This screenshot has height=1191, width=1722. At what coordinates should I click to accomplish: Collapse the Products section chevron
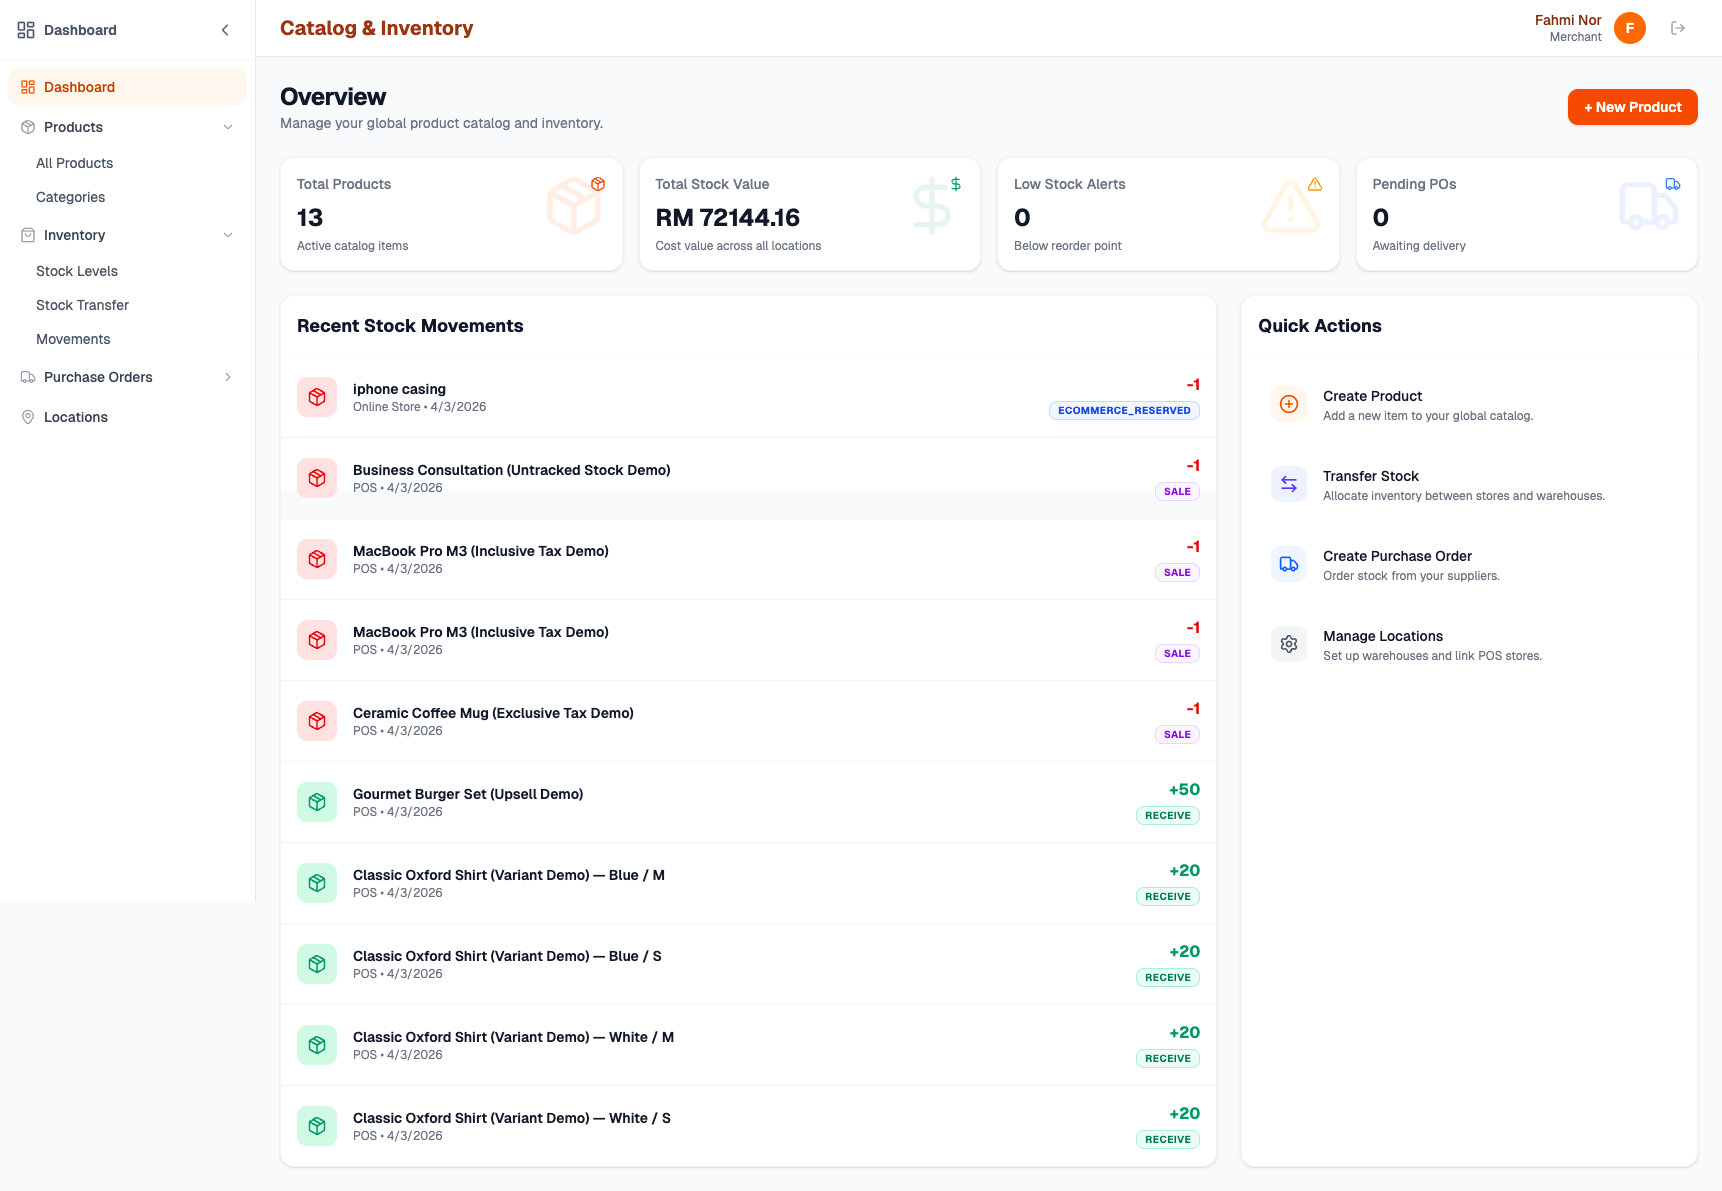[x=228, y=127]
